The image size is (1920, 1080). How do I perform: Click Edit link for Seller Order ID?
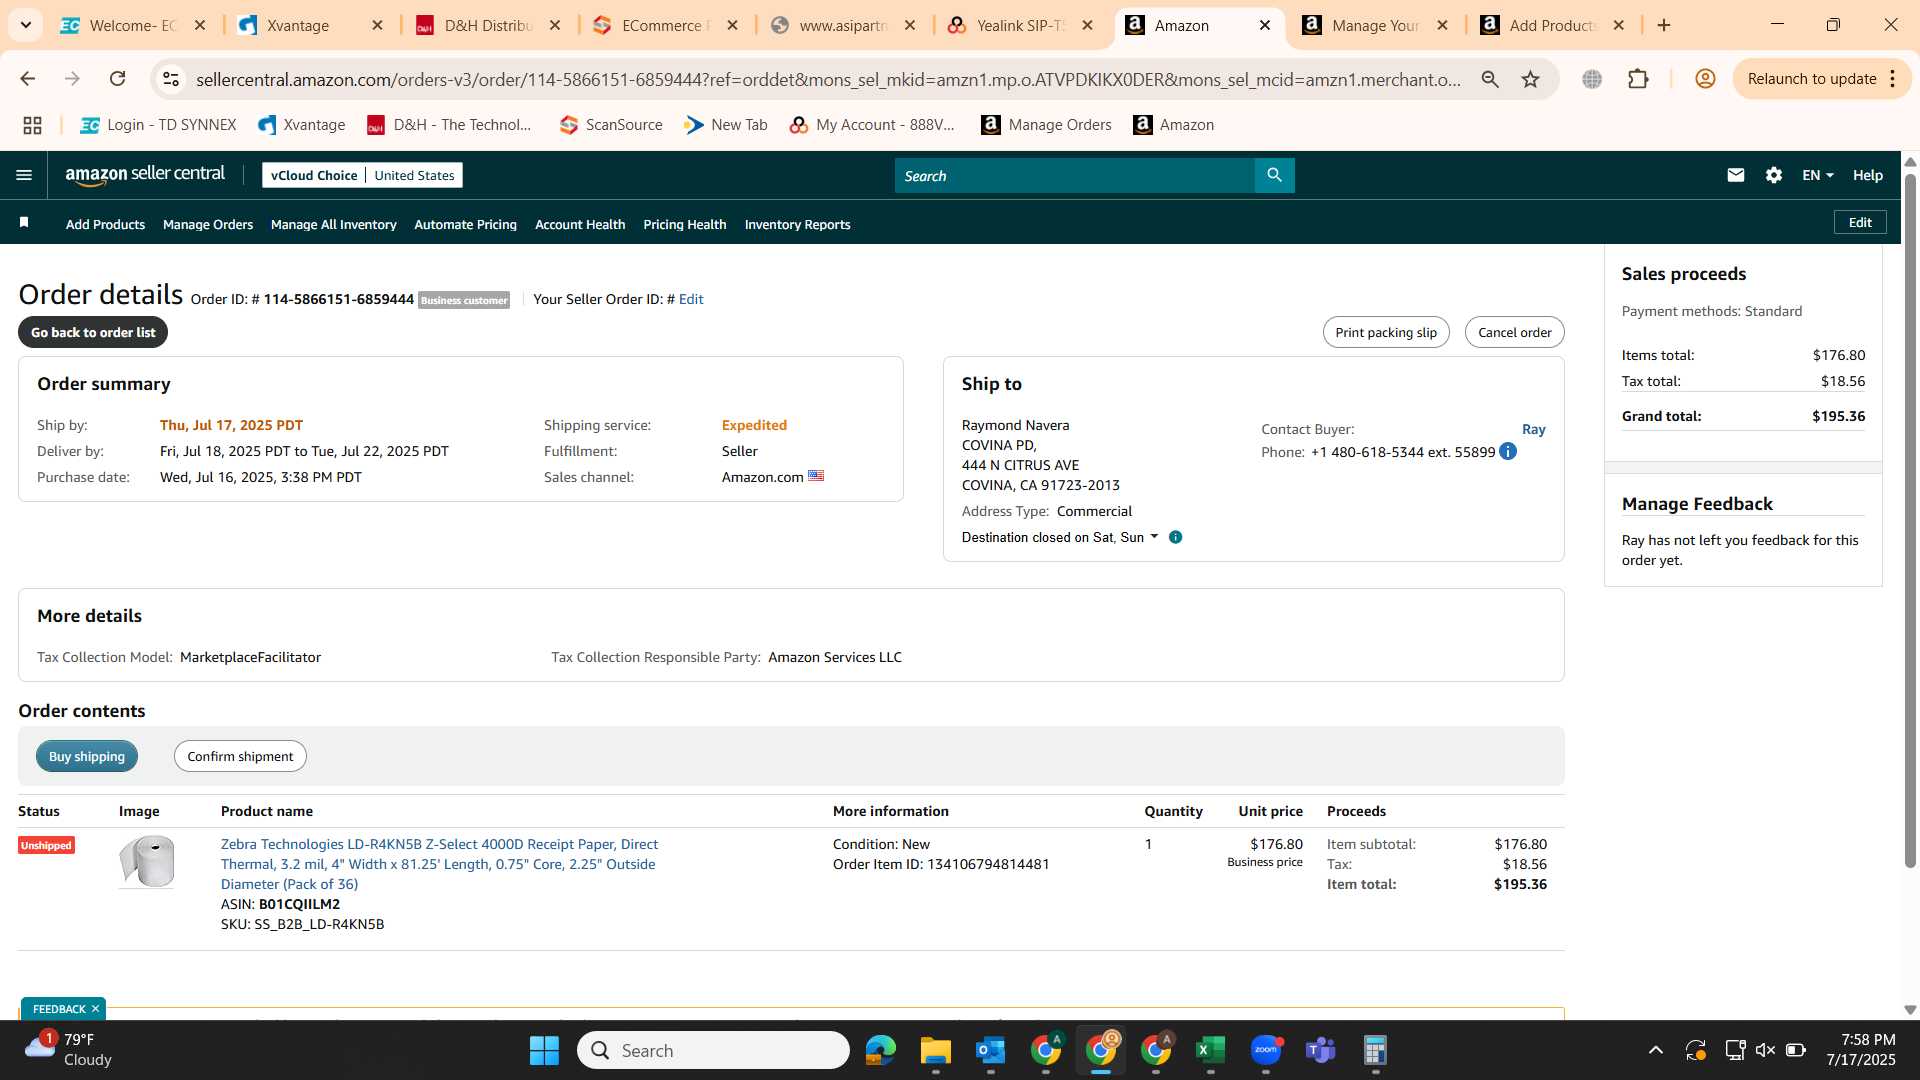click(691, 299)
